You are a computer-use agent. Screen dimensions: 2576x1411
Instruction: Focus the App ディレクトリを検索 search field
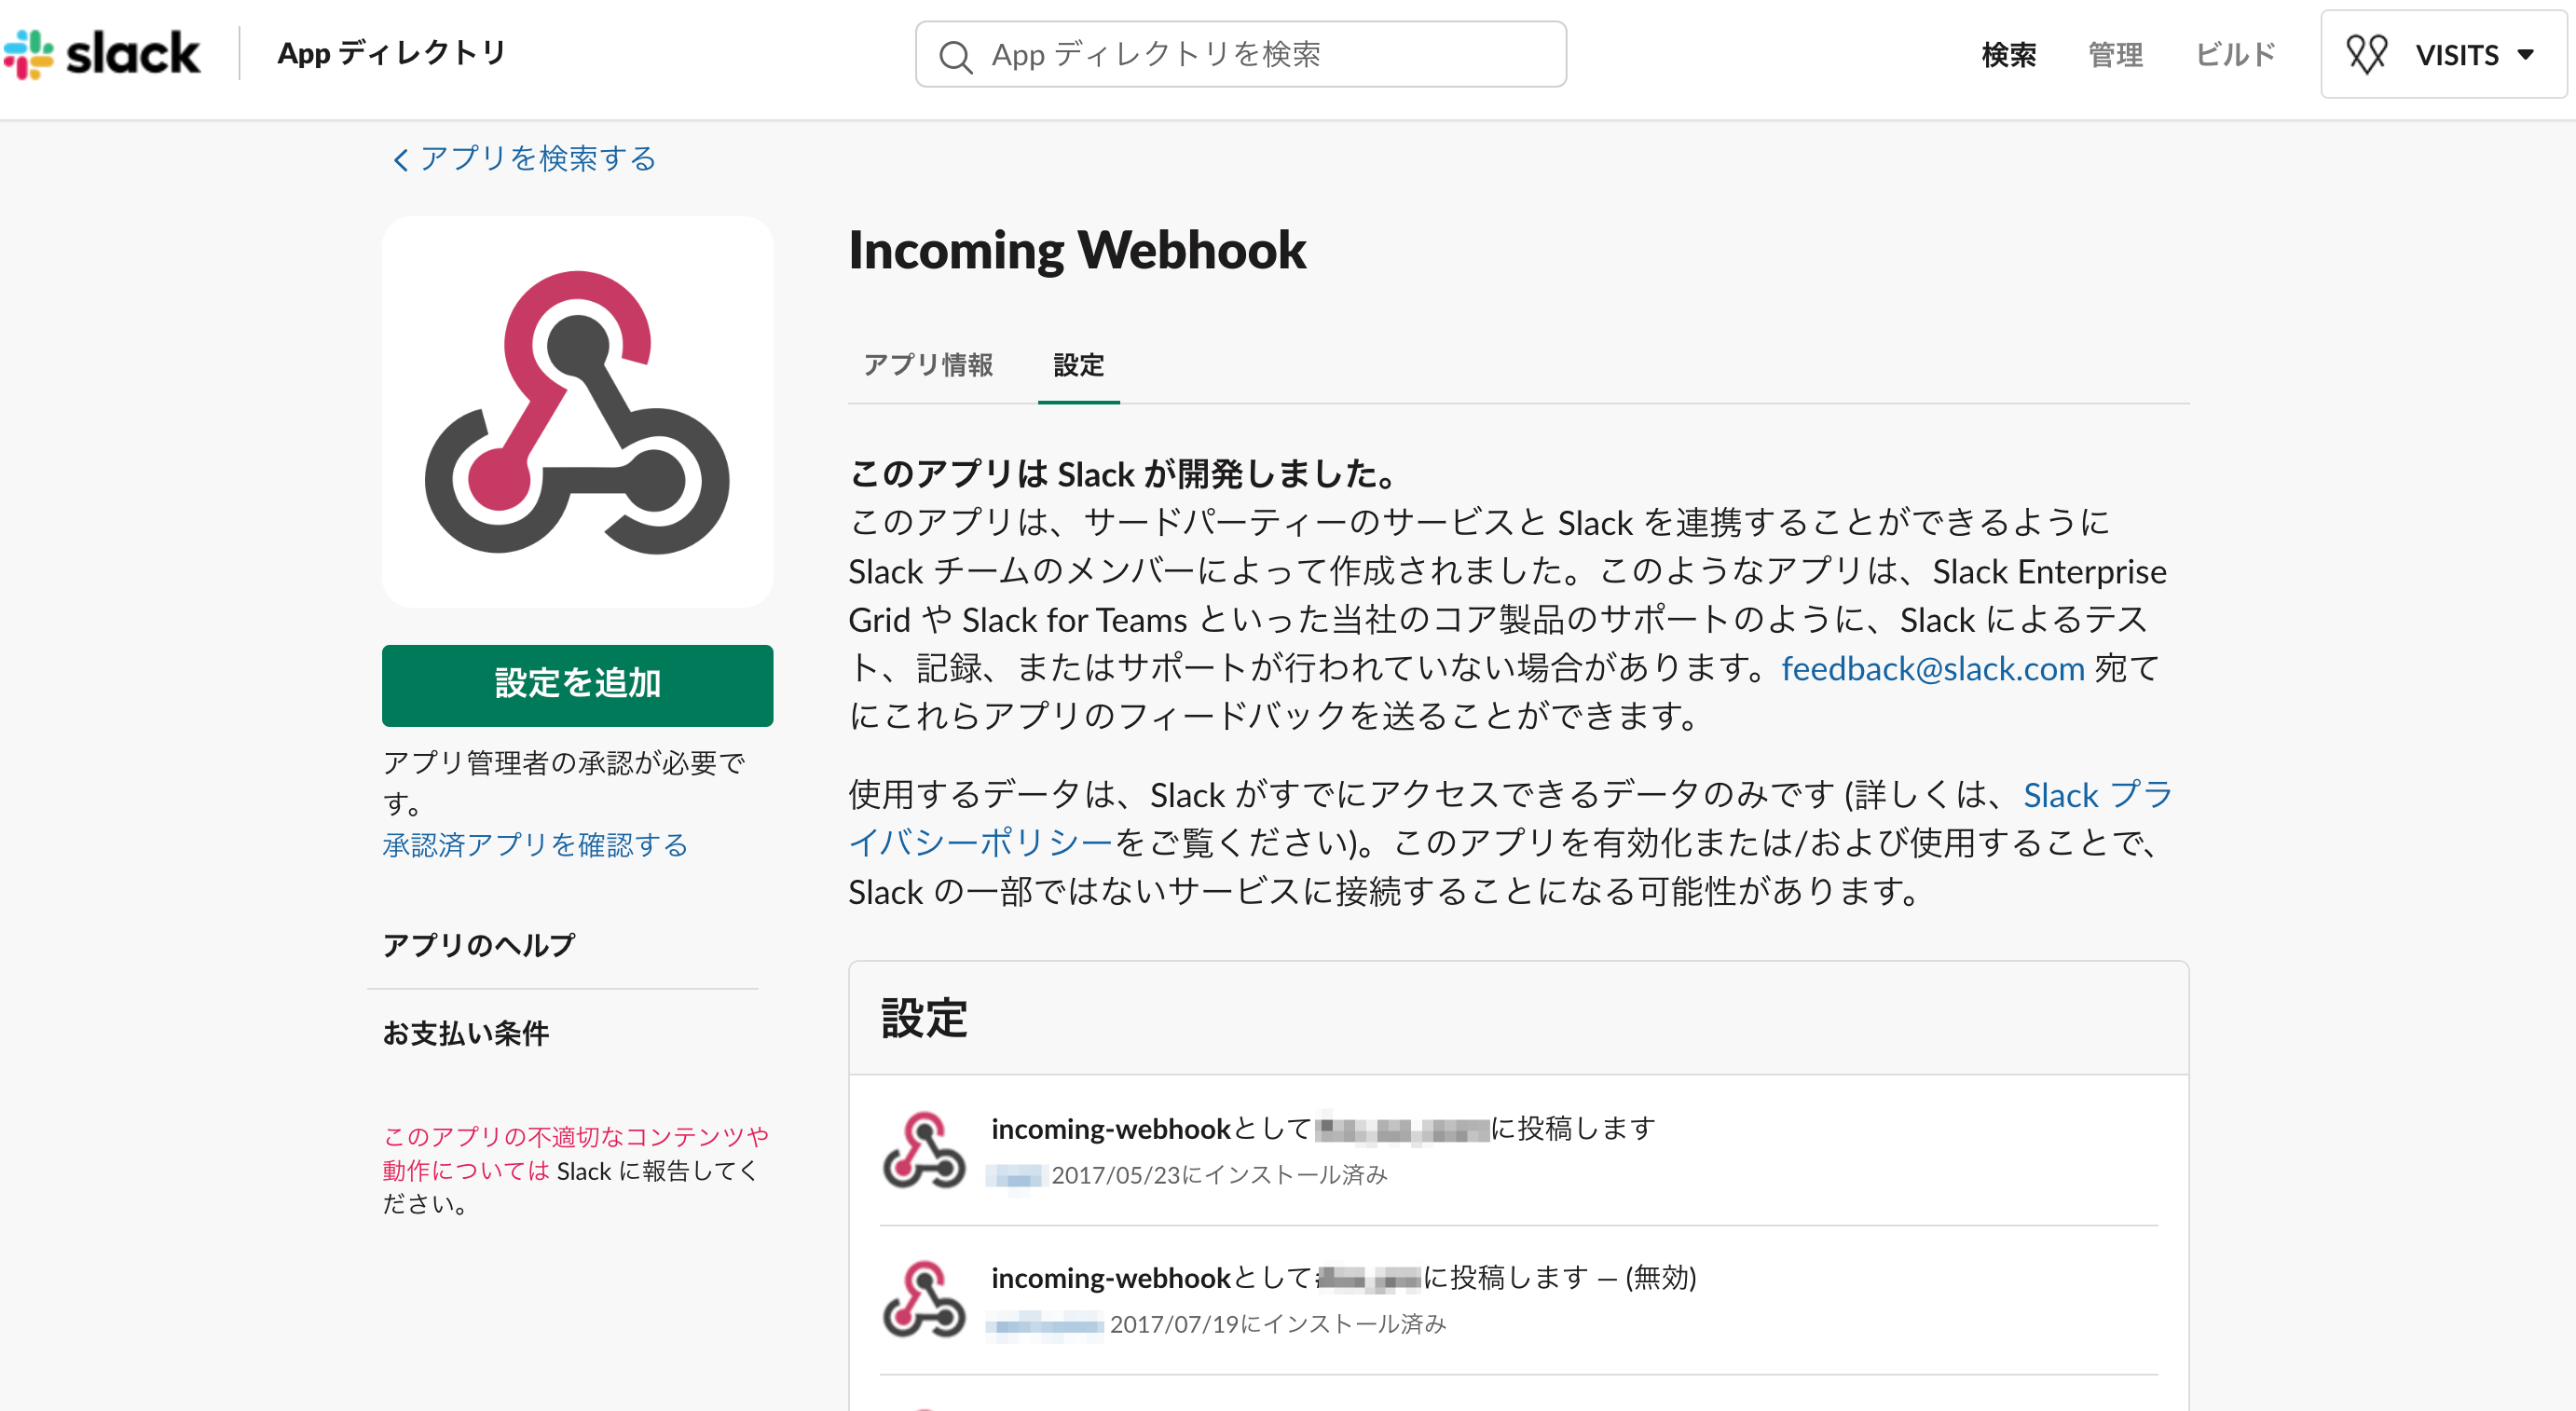[x=1240, y=54]
